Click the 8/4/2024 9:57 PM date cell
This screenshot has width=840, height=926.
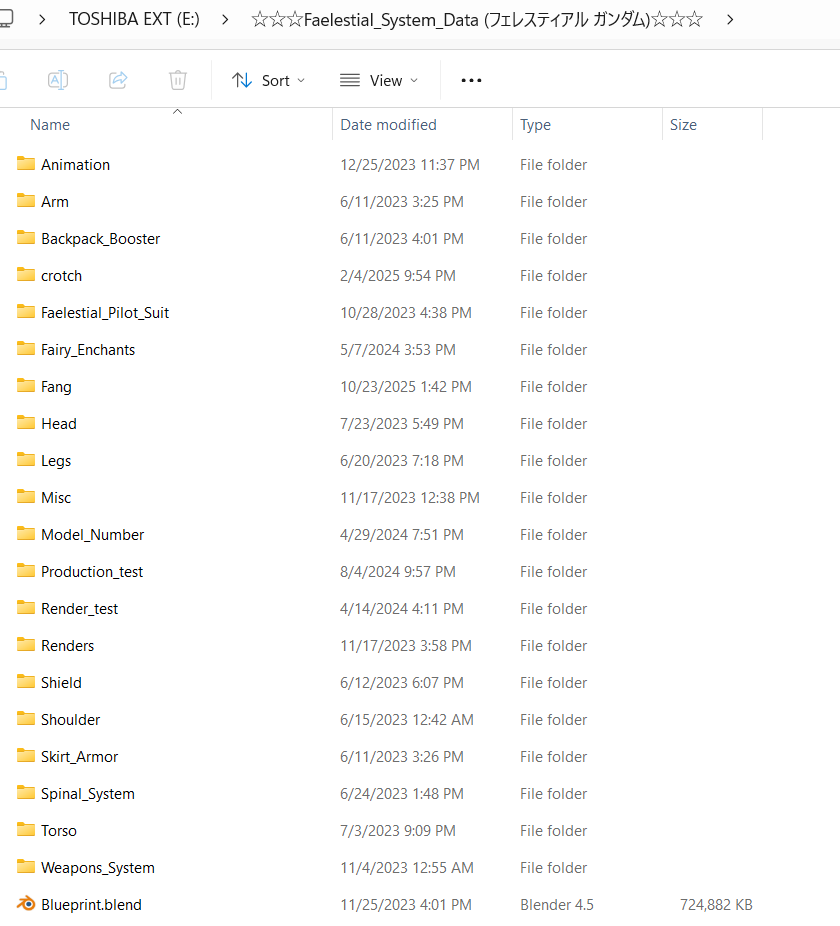(x=398, y=572)
